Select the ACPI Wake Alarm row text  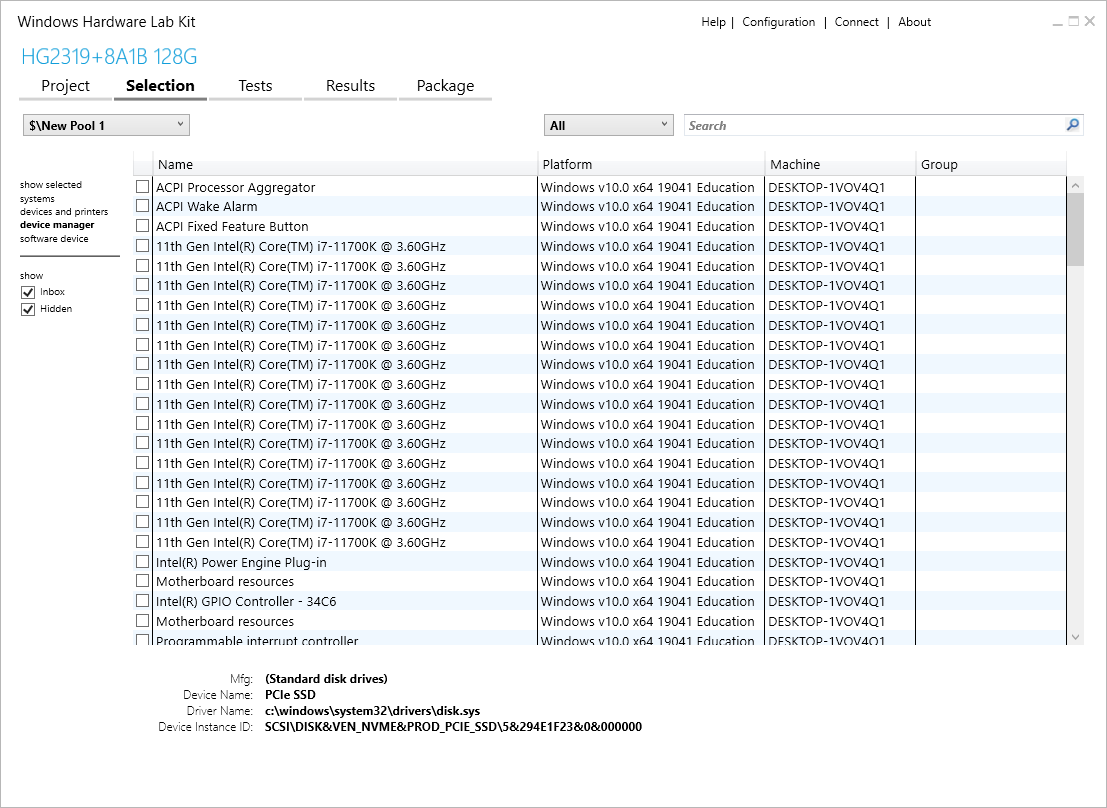(x=207, y=206)
